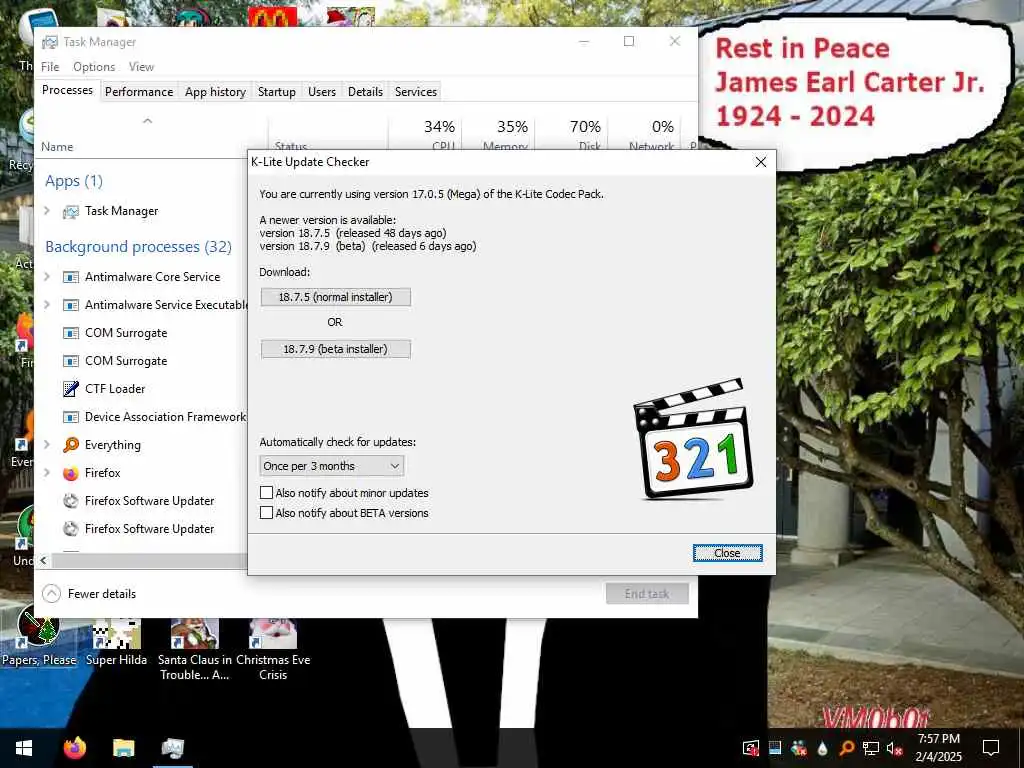
Task: Collapse Task Manager with Fewer details
Action: coord(89,594)
